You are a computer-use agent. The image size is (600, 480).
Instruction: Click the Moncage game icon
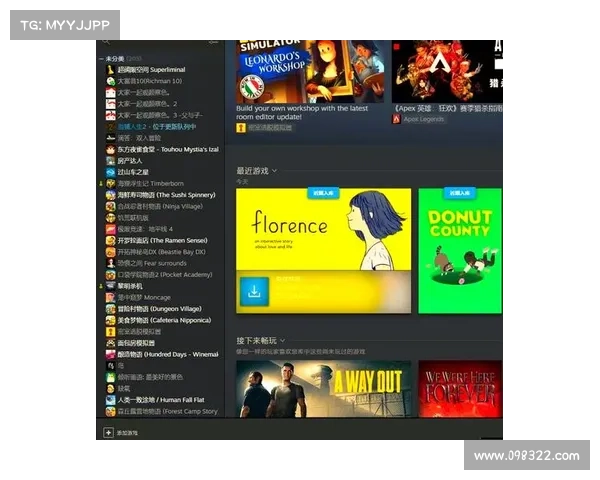(111, 297)
